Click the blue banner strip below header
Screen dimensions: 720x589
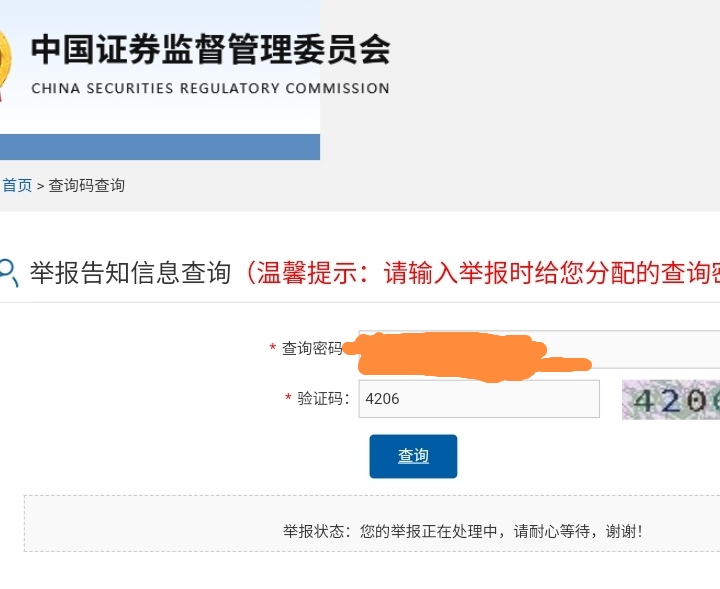[160, 146]
